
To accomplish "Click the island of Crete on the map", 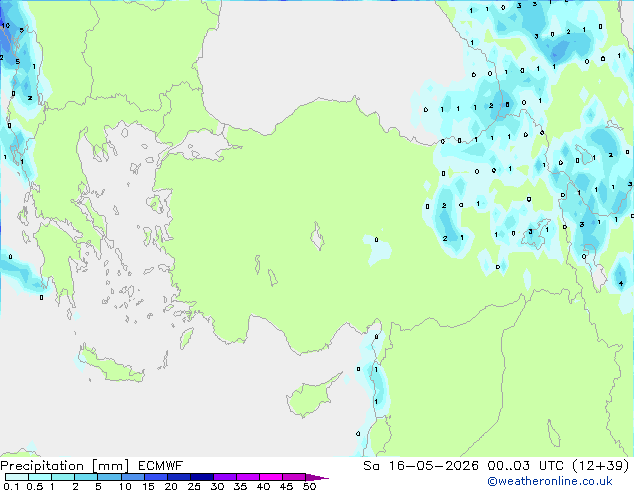I will click(x=111, y=365).
